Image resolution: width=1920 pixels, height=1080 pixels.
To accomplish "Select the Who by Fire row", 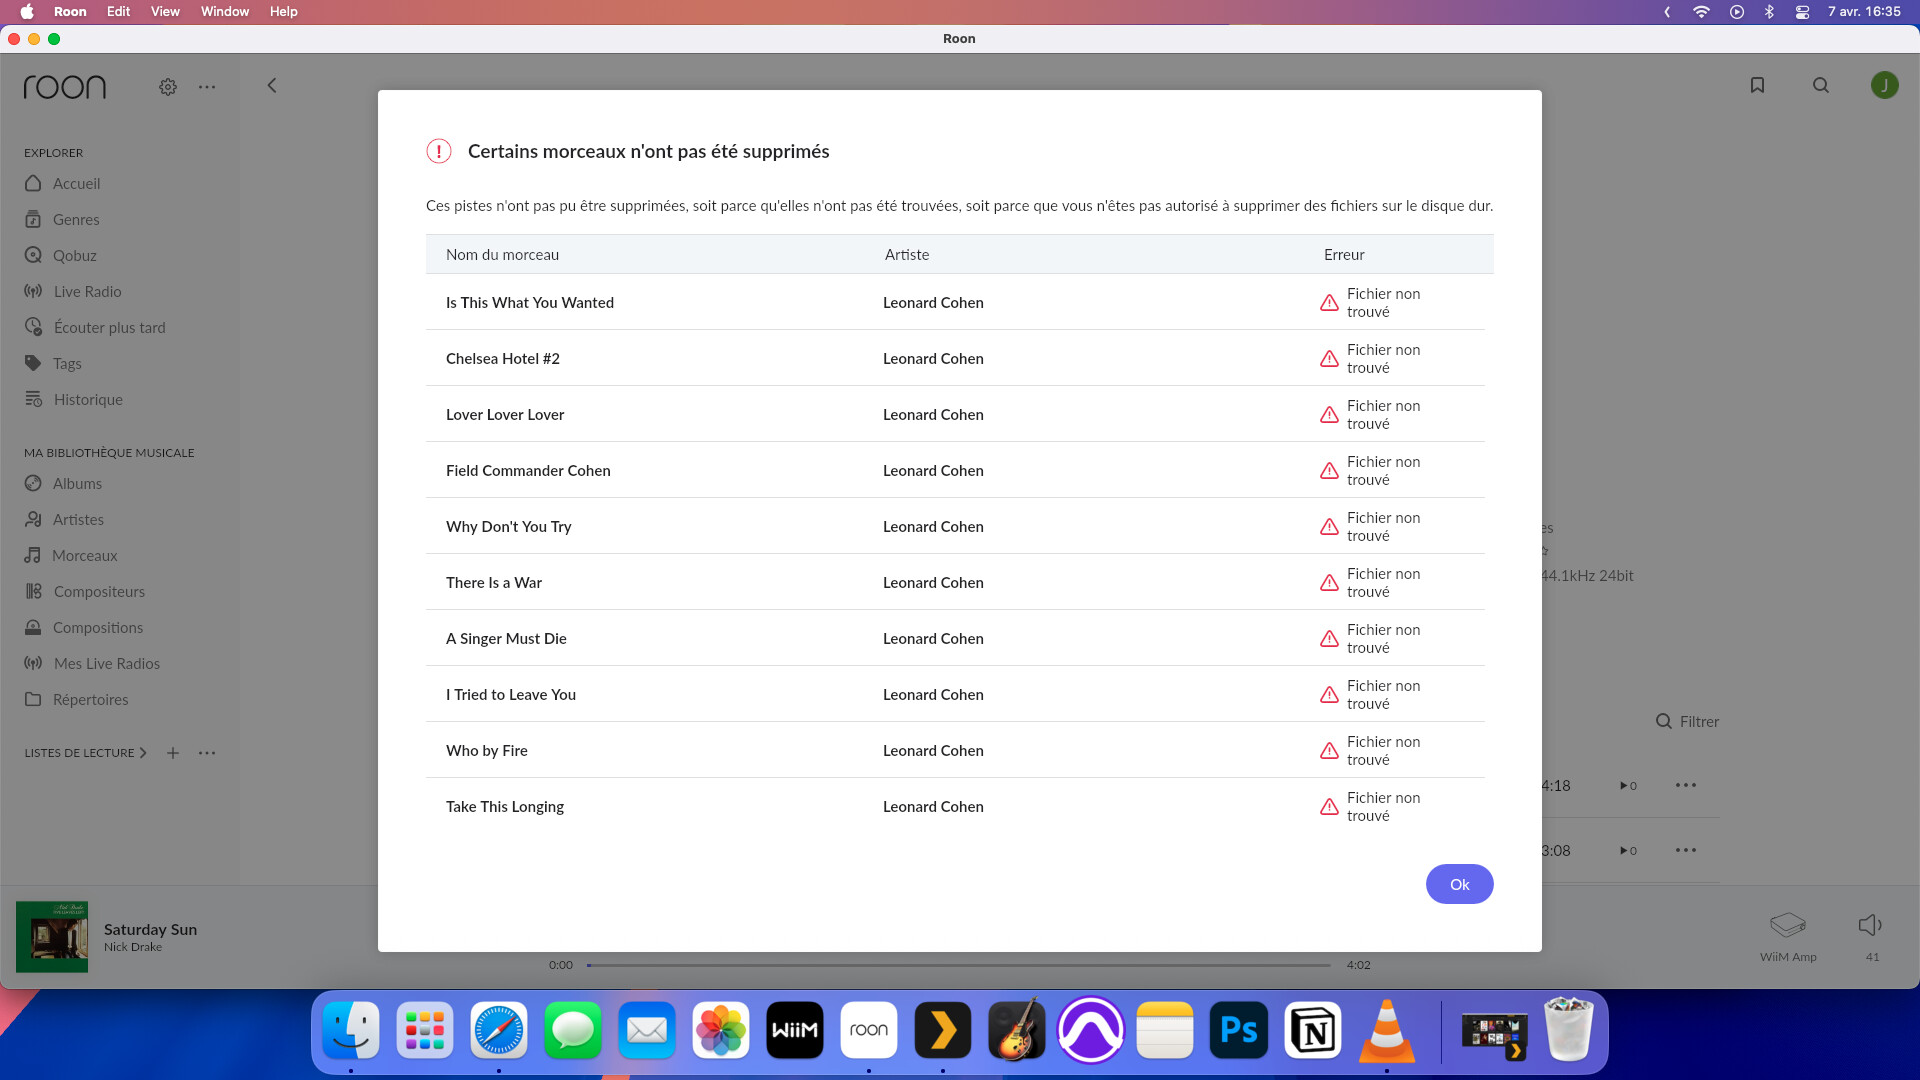I will pyautogui.click(x=955, y=750).
